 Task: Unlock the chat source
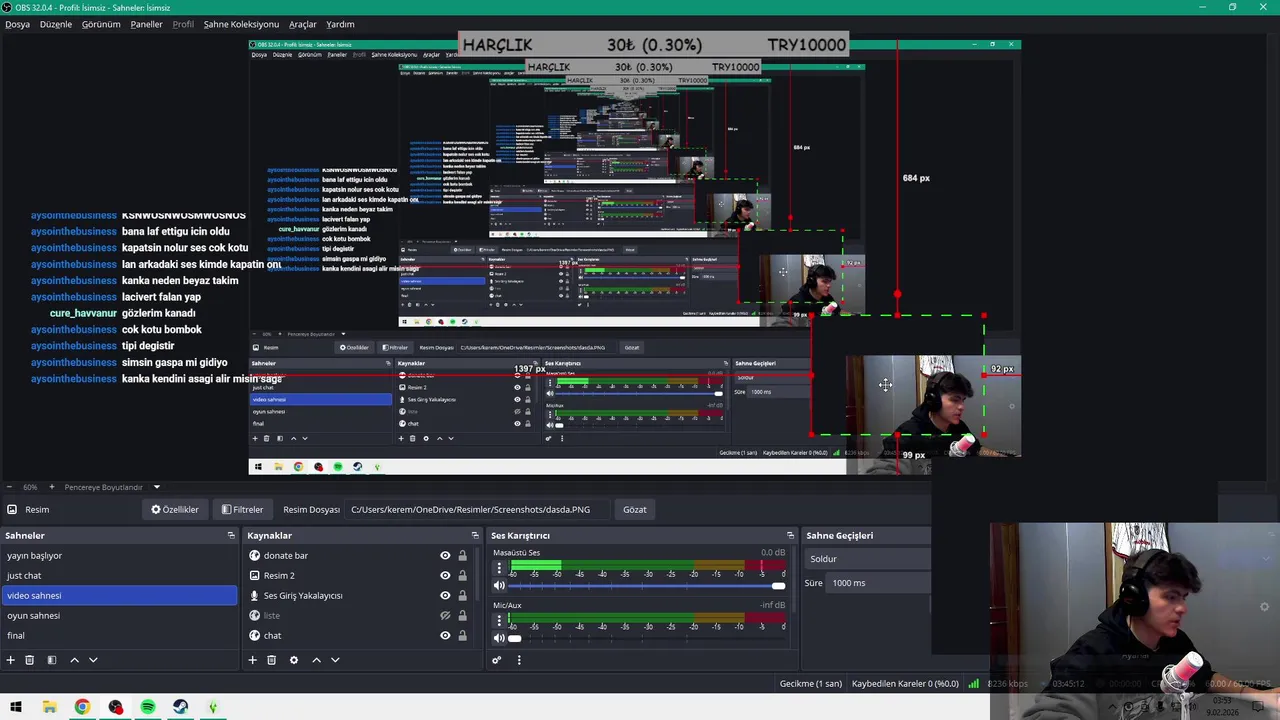point(462,636)
